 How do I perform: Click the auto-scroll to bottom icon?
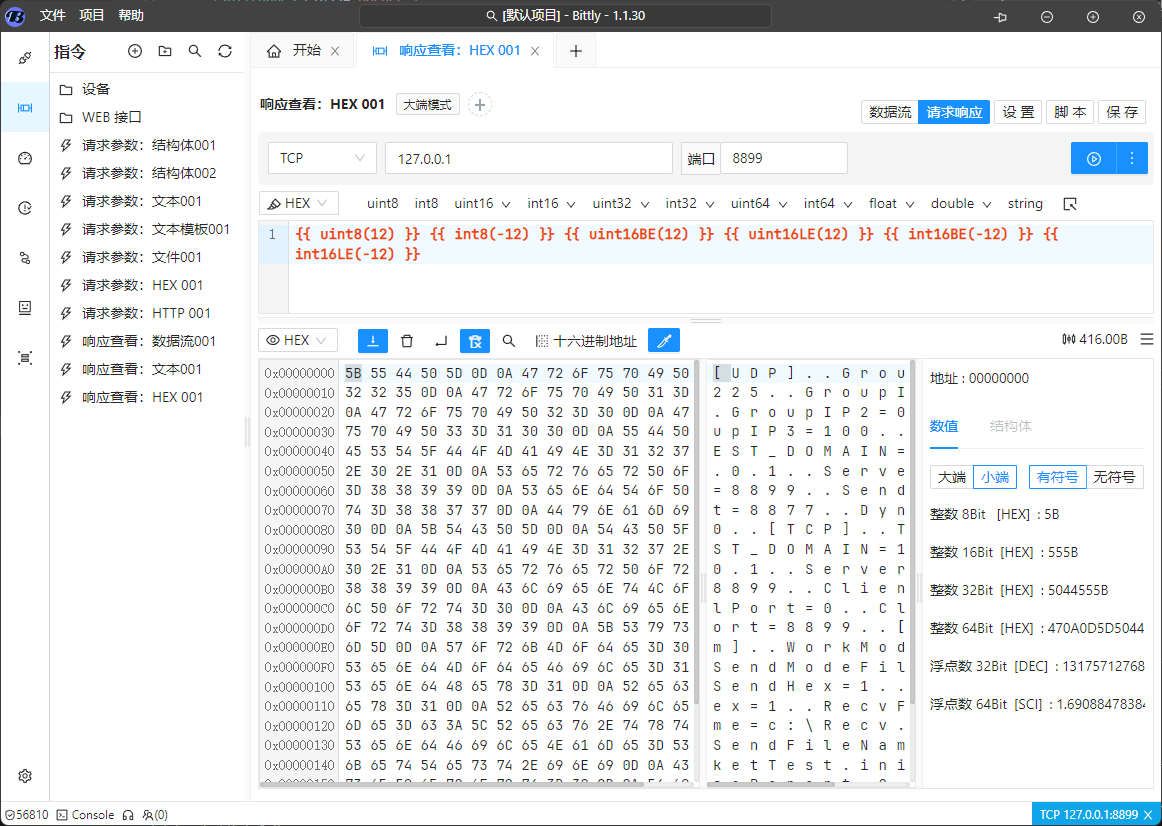click(x=373, y=341)
